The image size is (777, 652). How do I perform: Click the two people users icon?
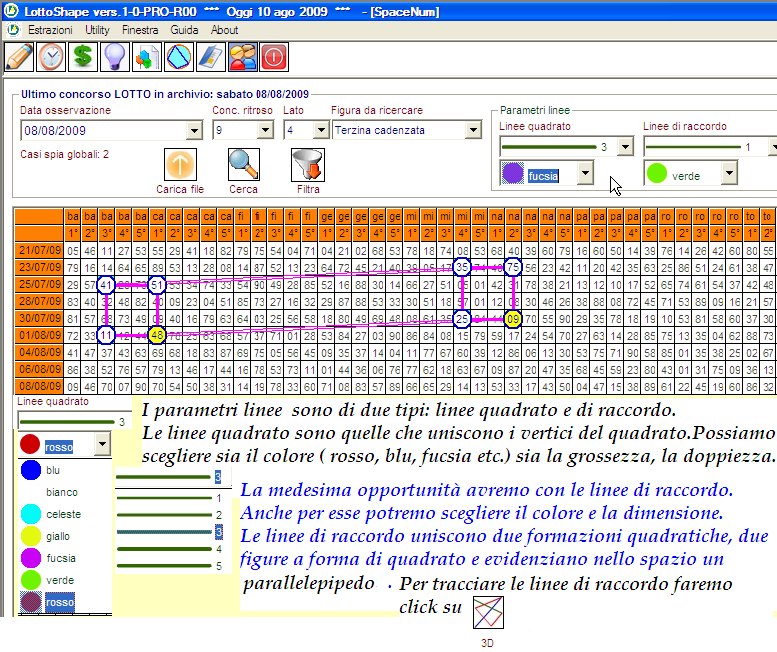coord(242,57)
